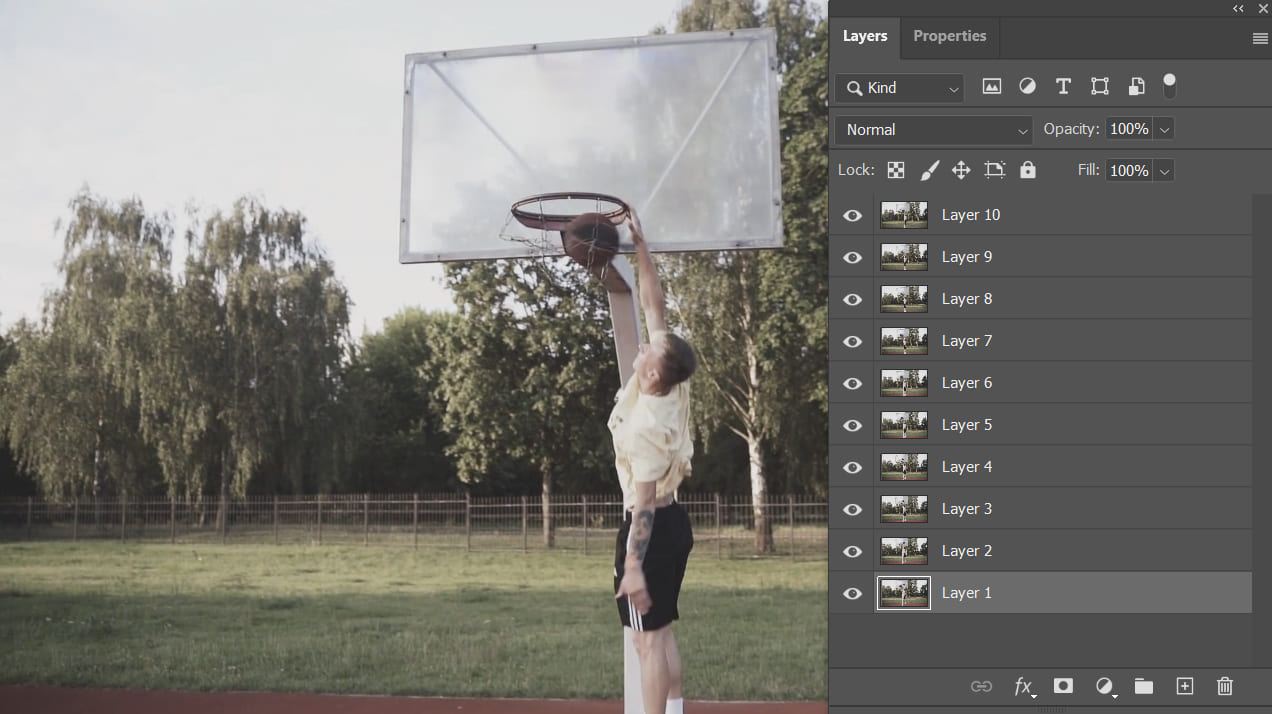Open the Opacity percentage dropdown
Image resolution: width=1272 pixels, height=714 pixels.
click(1163, 128)
